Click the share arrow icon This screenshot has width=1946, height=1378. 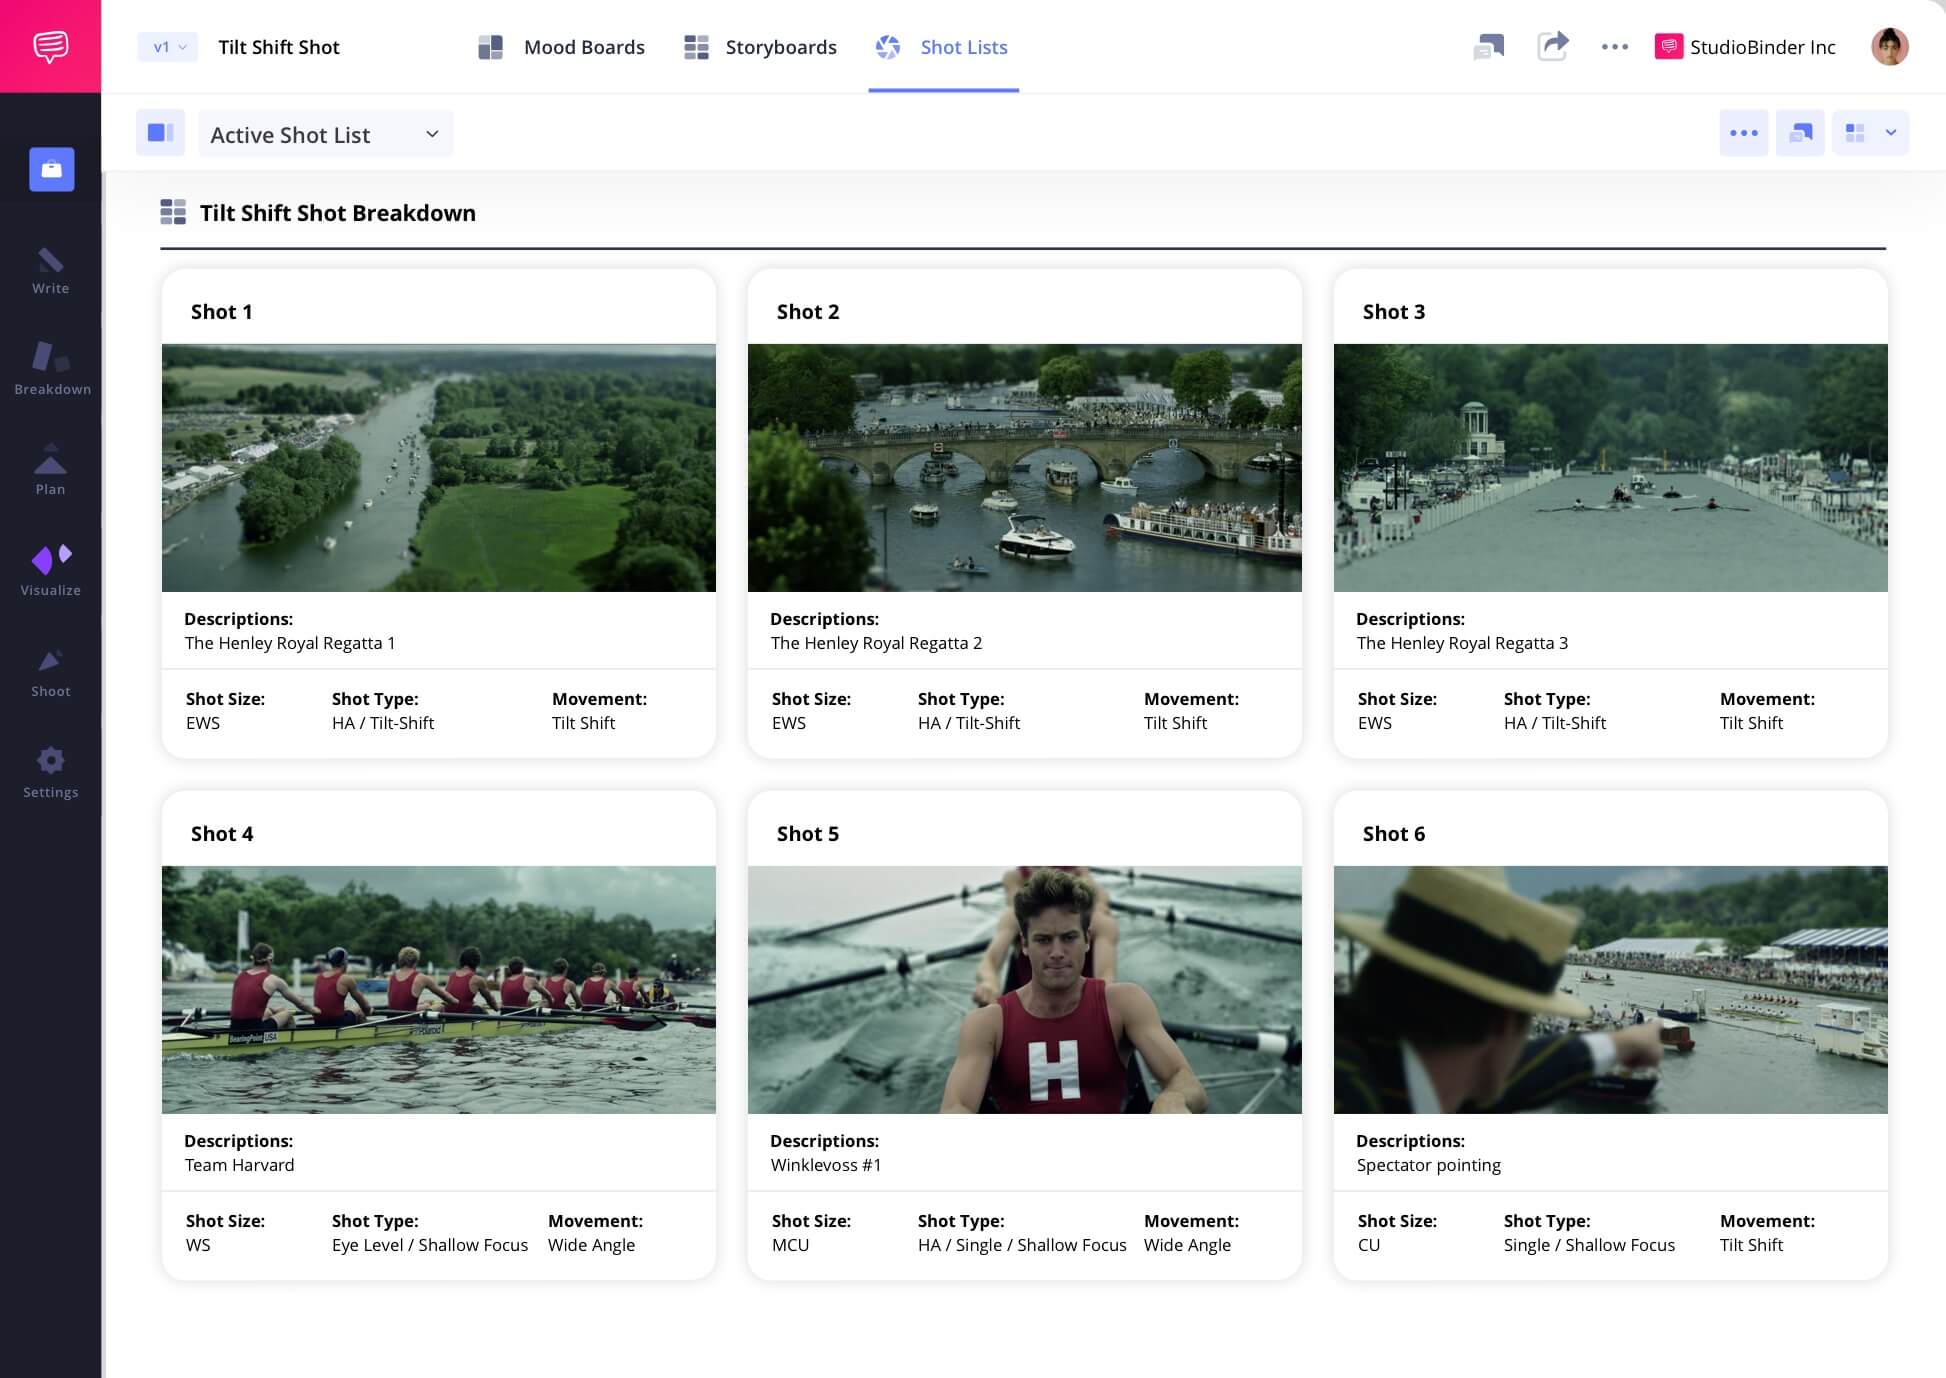point(1552,46)
